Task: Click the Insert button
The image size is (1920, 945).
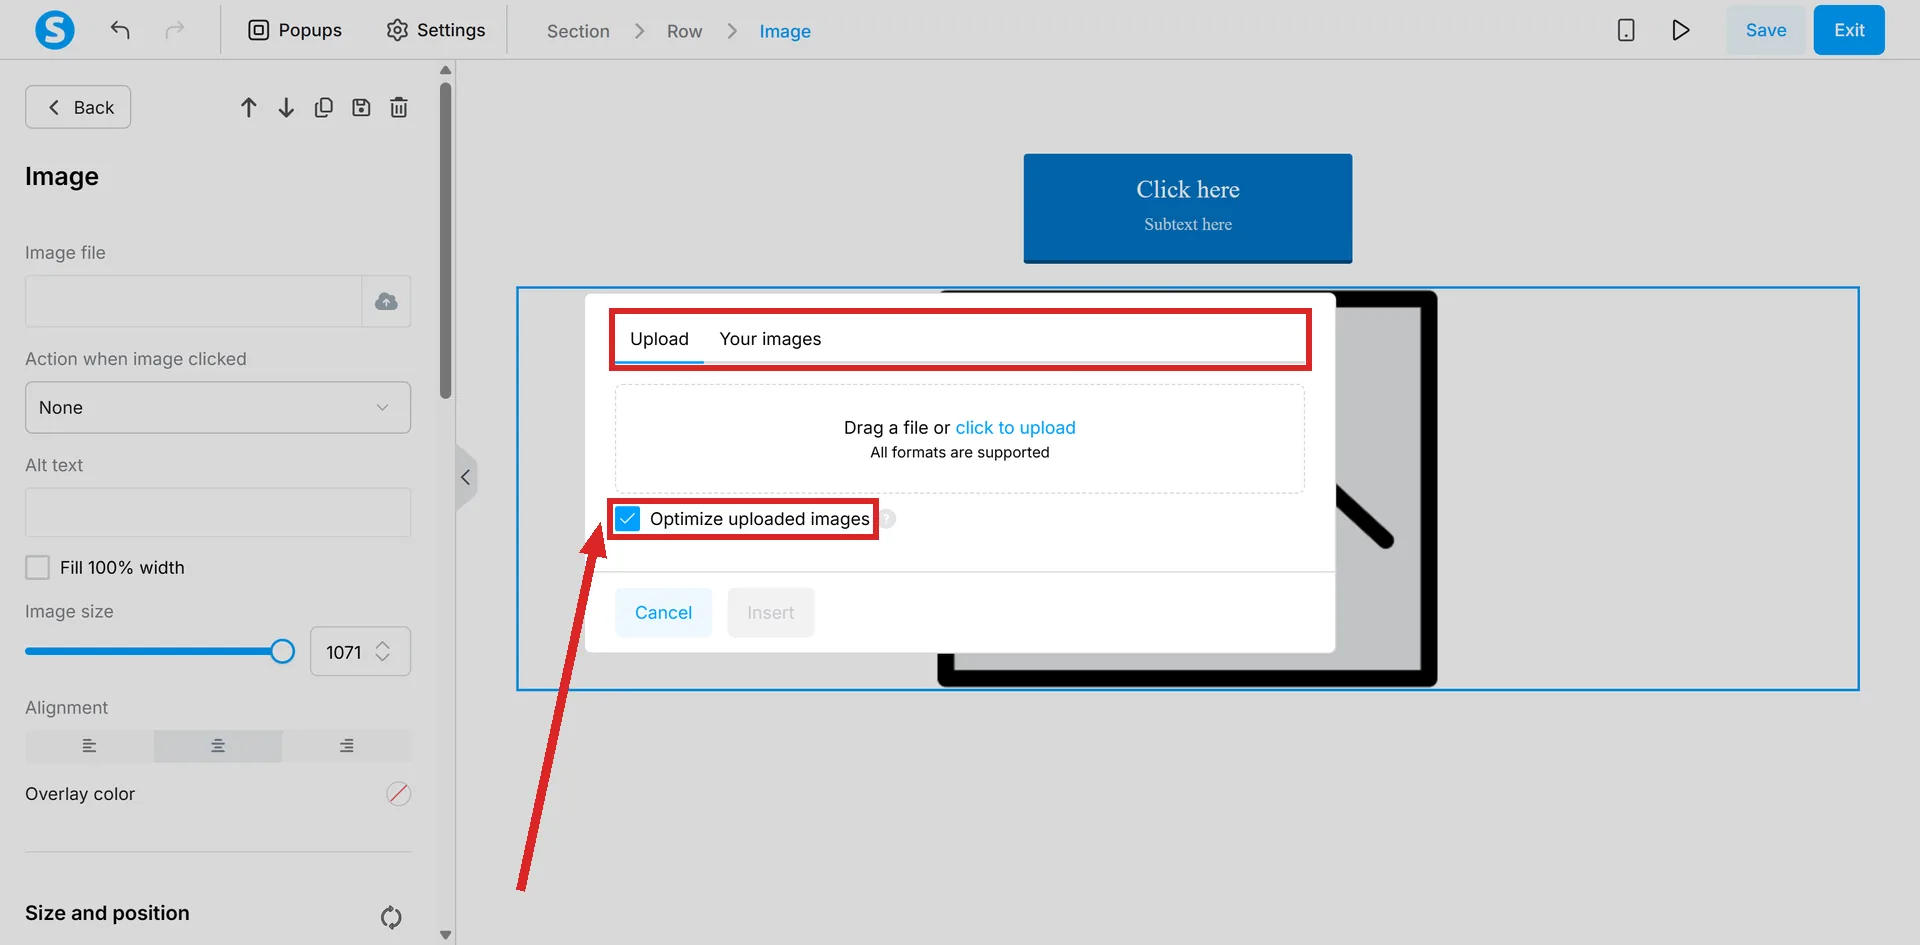Action: pos(770,612)
